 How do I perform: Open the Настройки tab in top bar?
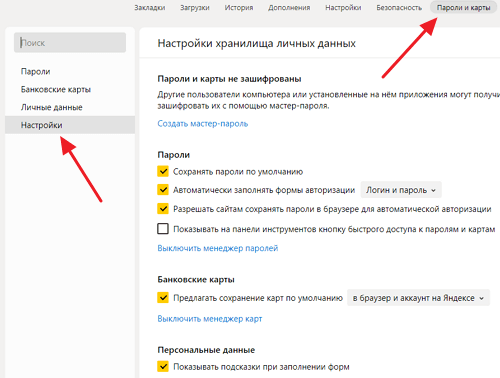pyautogui.click(x=343, y=7)
